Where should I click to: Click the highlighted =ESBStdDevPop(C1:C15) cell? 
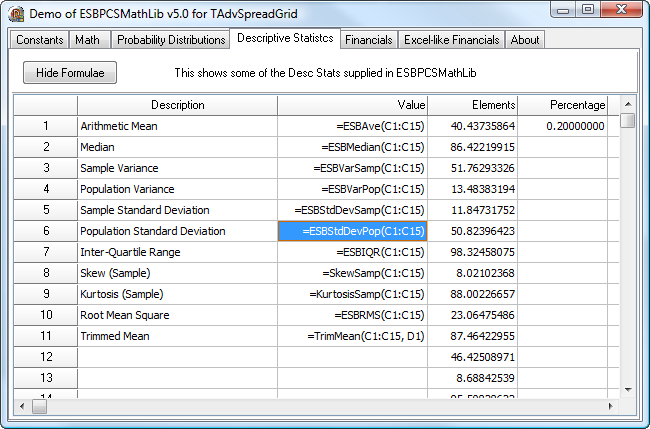(x=352, y=231)
